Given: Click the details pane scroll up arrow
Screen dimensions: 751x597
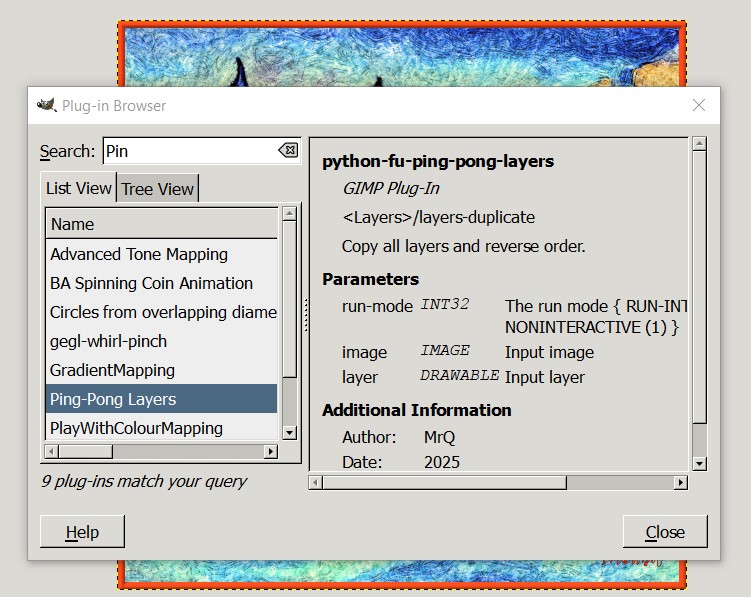Looking at the screenshot, I should (699, 143).
